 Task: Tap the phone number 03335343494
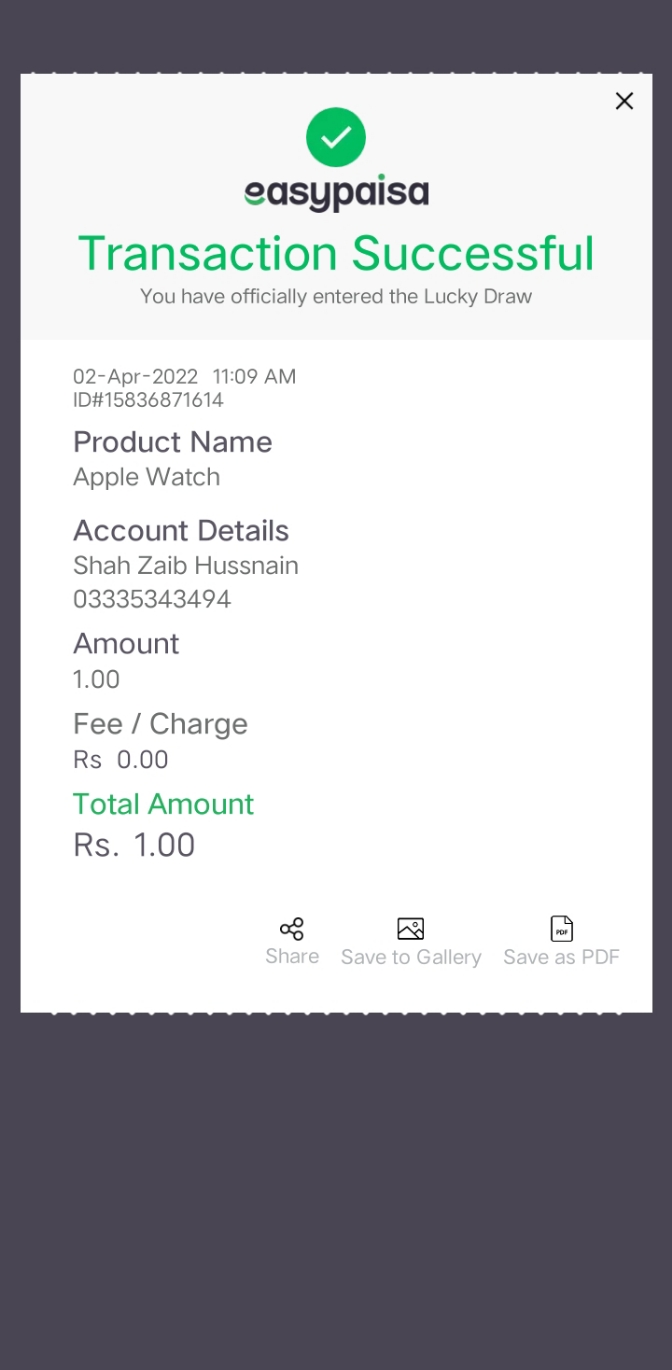pos(152,599)
